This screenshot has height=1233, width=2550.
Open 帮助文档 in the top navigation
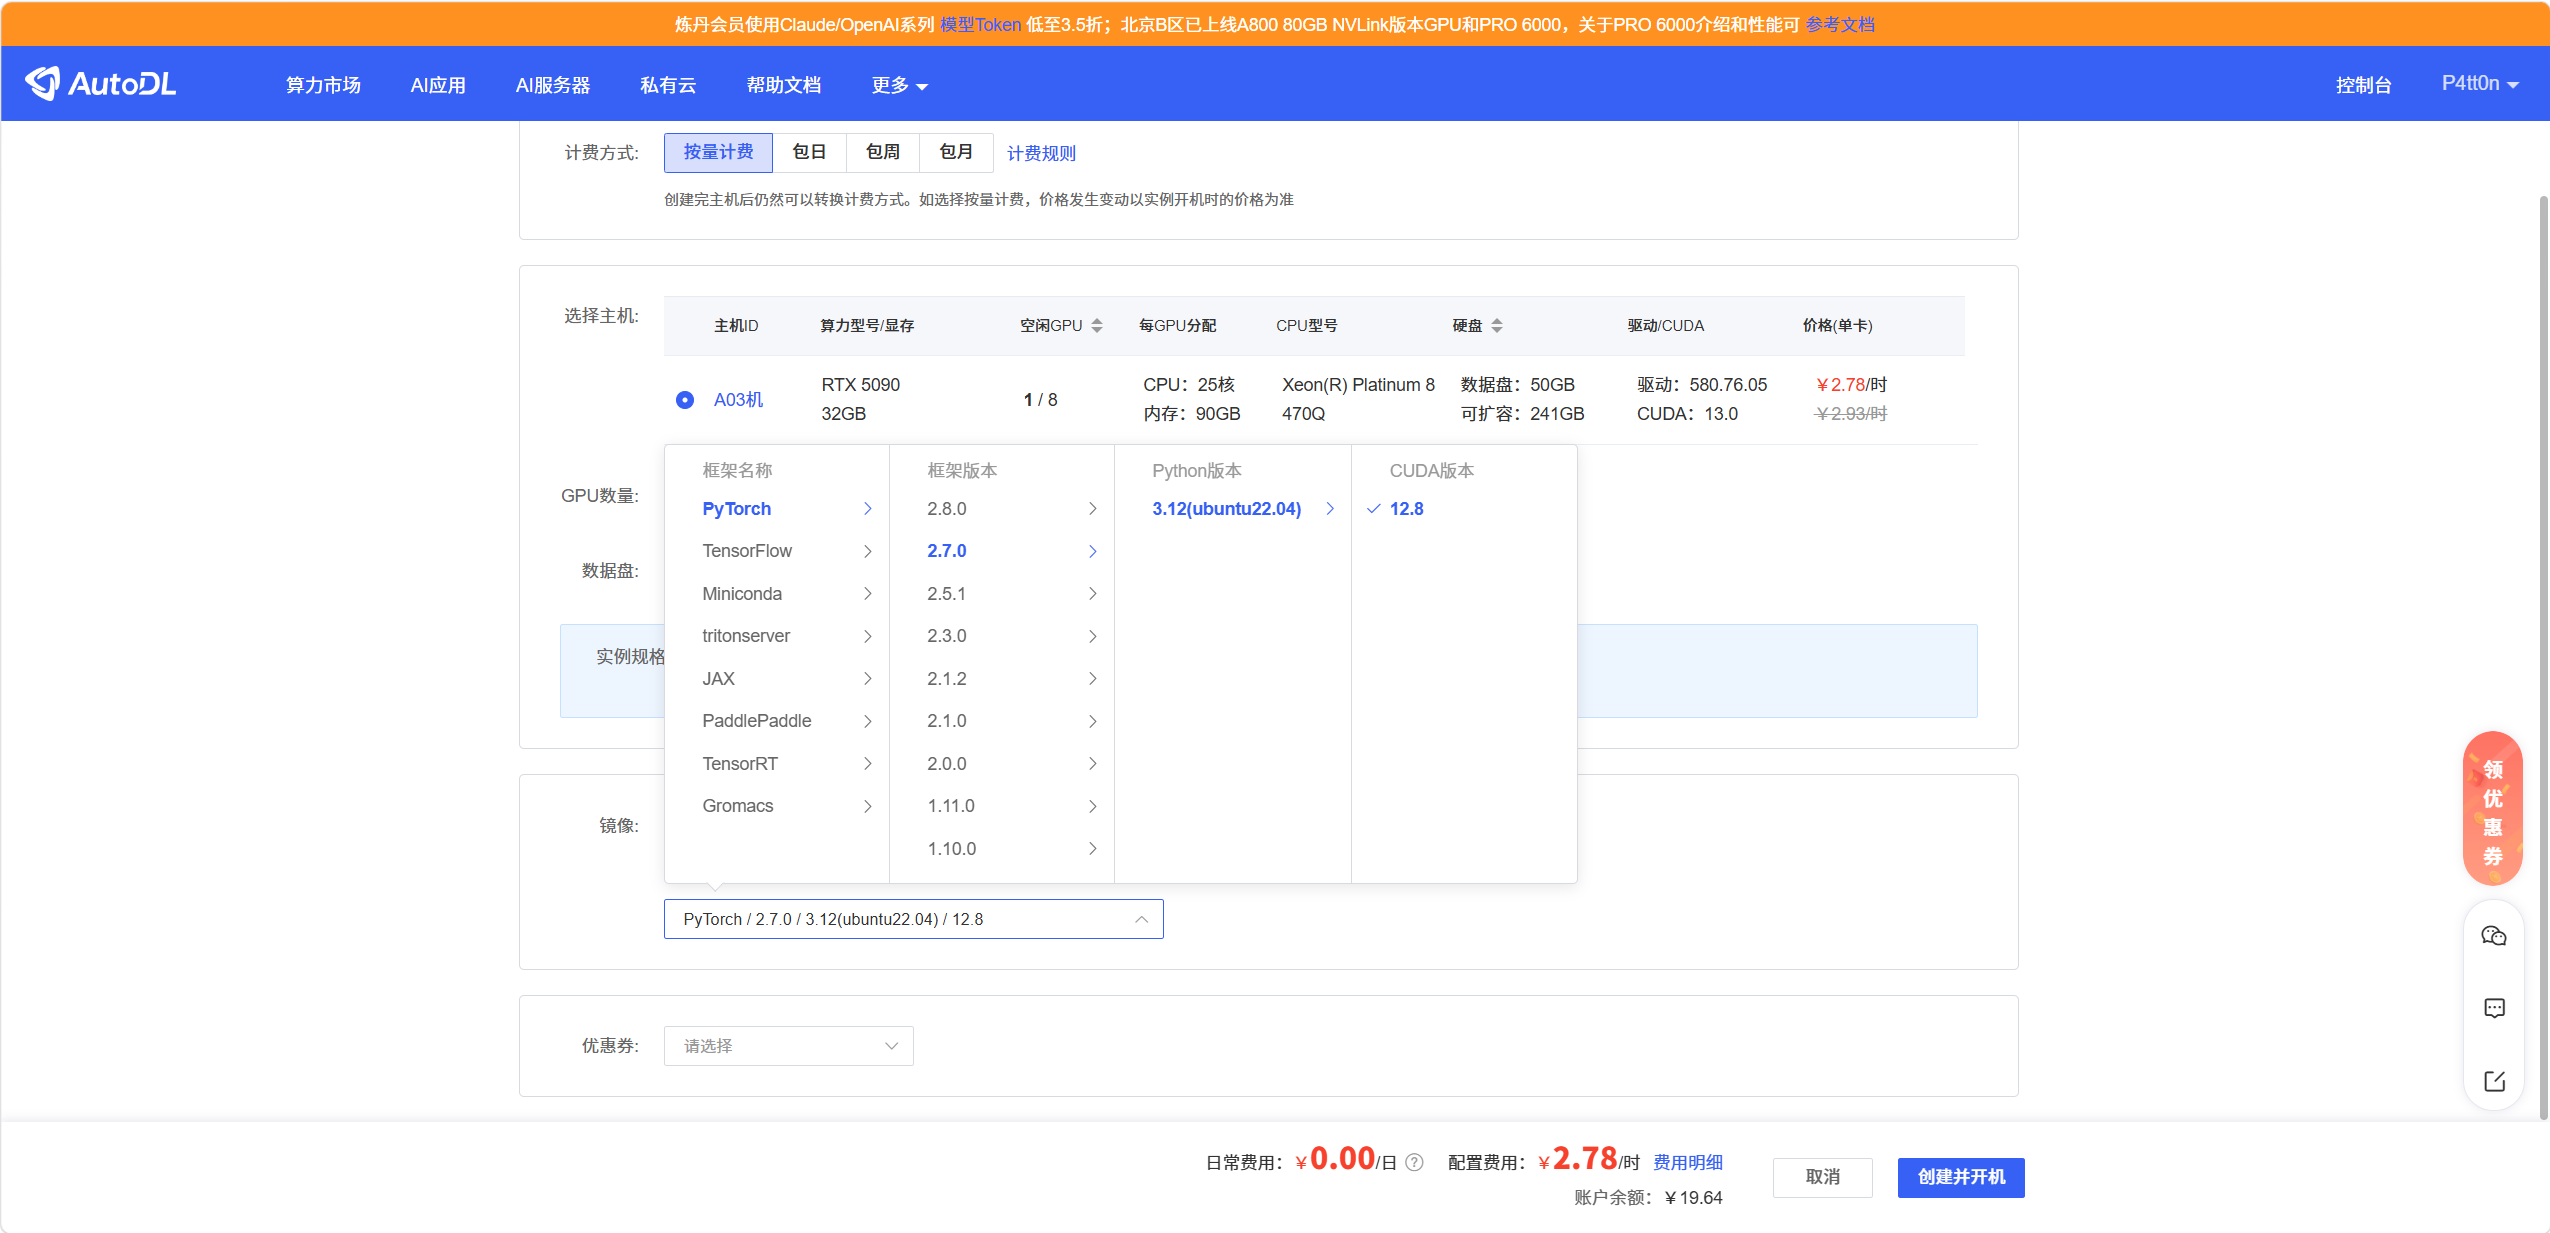pos(784,85)
